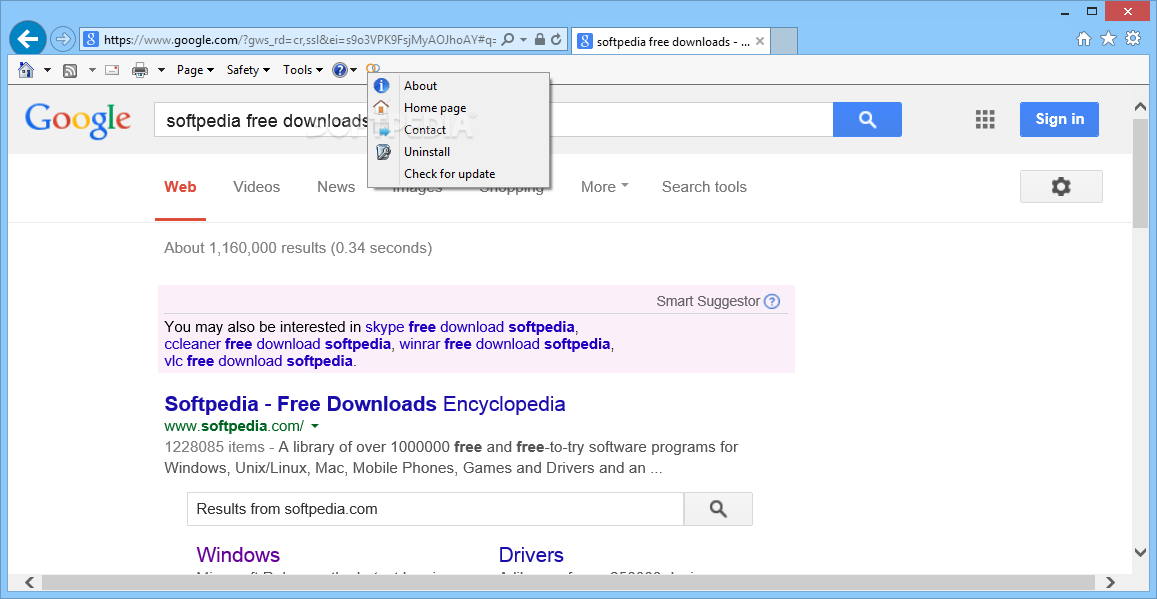Image resolution: width=1157 pixels, height=599 pixels.
Task: Select Uninstall in the popup menu
Action: point(458,152)
